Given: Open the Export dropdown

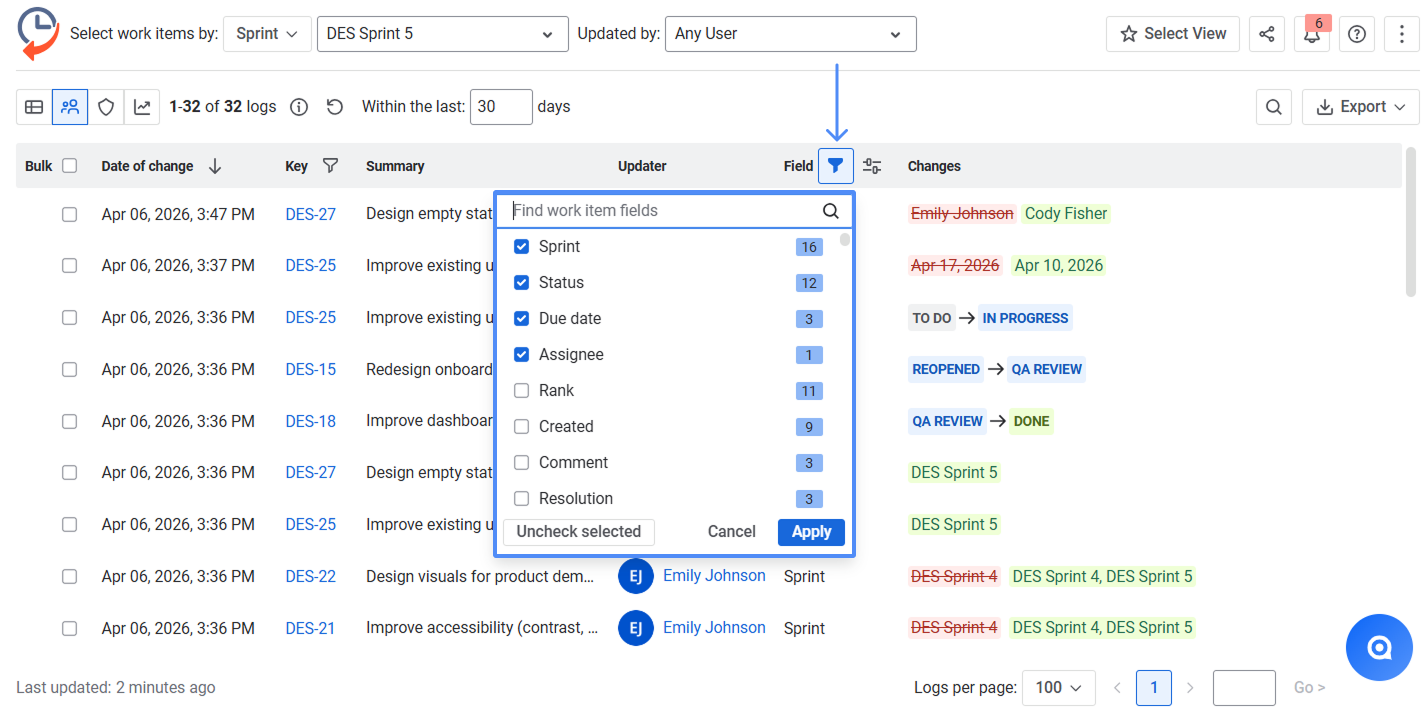Looking at the screenshot, I should pyautogui.click(x=1361, y=107).
